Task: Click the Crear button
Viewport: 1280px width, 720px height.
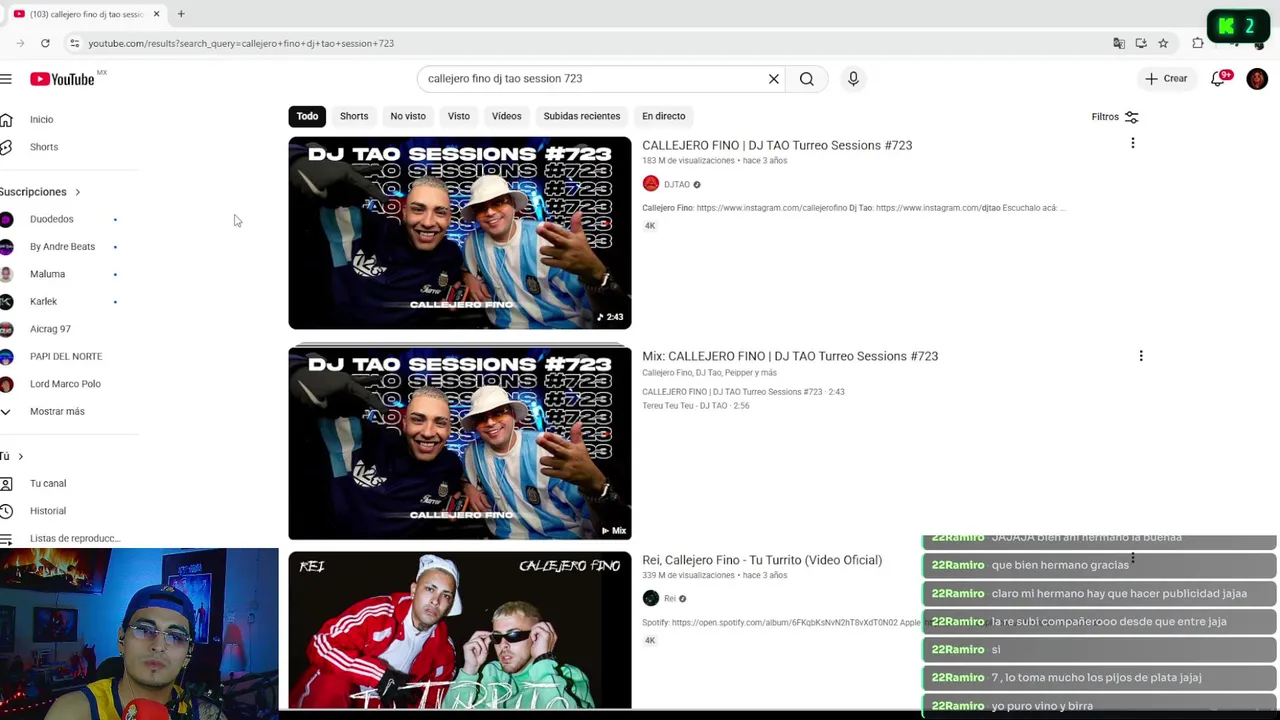Action: tap(1166, 79)
